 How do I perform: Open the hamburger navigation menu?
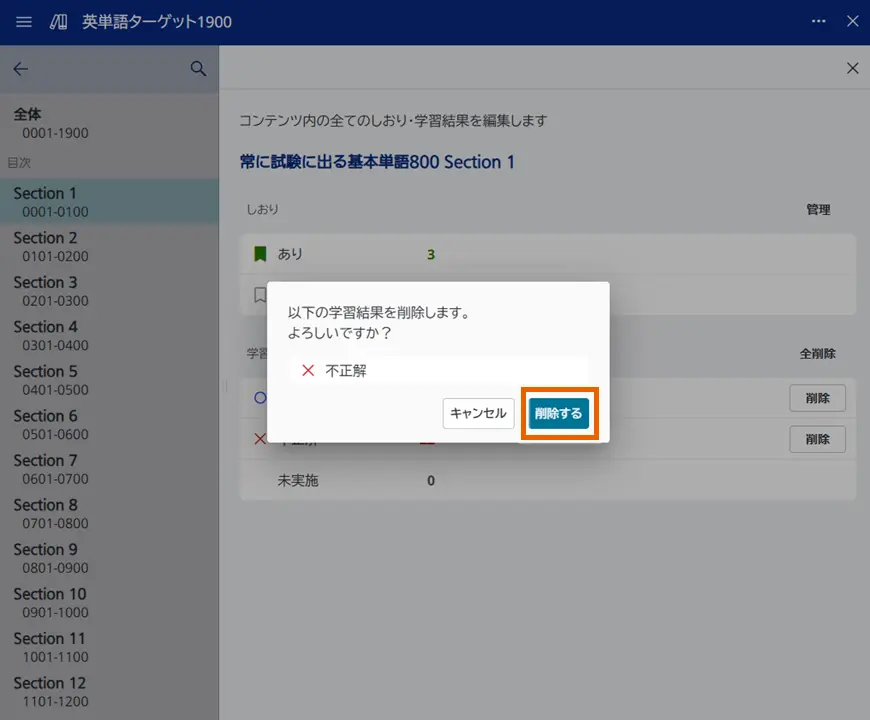pyautogui.click(x=24, y=21)
